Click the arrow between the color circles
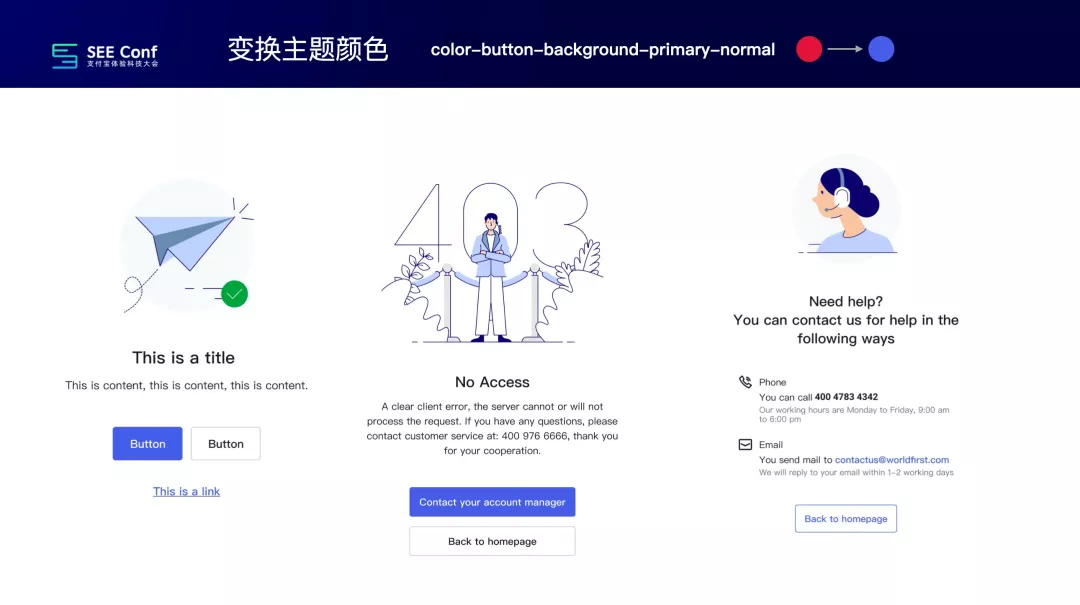 click(845, 49)
